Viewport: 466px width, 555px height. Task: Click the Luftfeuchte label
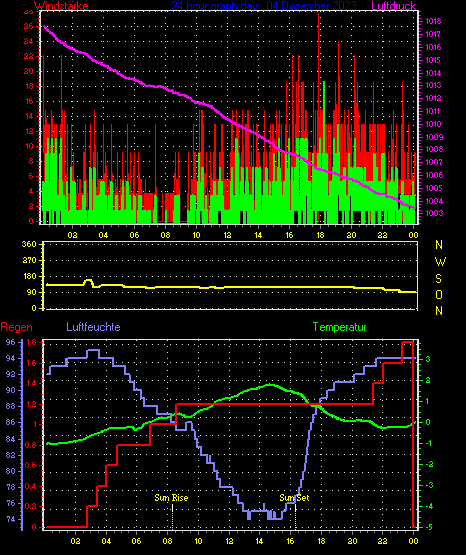[93, 327]
